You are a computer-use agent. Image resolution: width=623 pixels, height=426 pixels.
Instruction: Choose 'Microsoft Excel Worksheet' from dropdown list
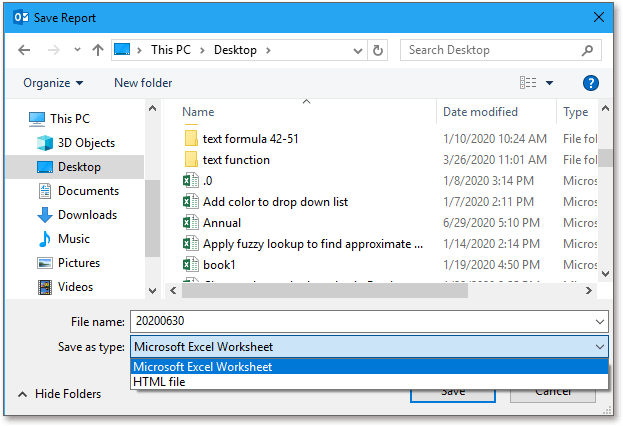369,367
